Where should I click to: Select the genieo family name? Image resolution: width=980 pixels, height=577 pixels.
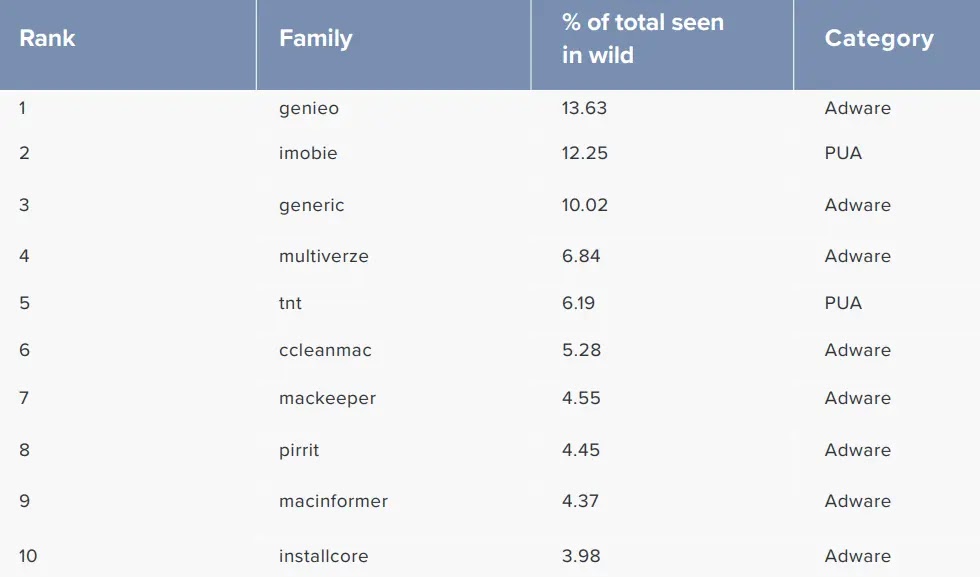click(x=309, y=108)
